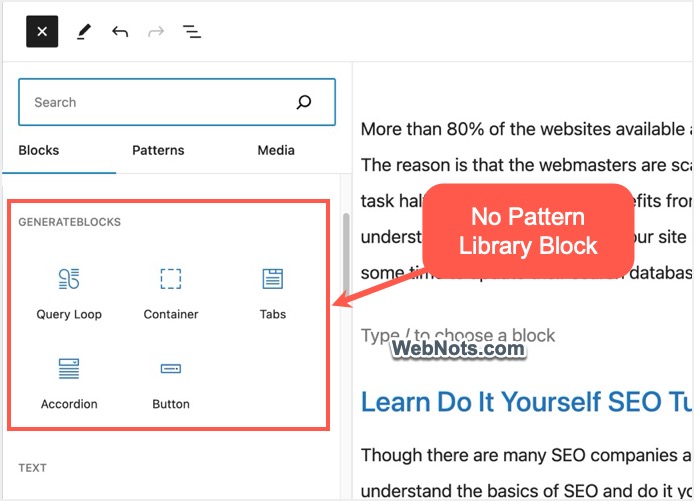Switch to the Patterns tab

point(158,150)
